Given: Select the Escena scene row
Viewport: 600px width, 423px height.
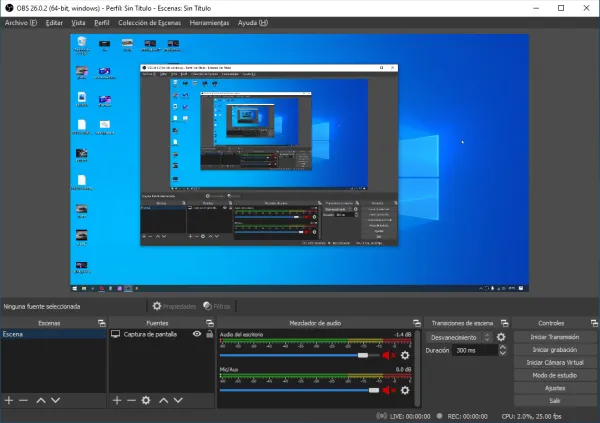Looking at the screenshot, I should [x=54, y=334].
